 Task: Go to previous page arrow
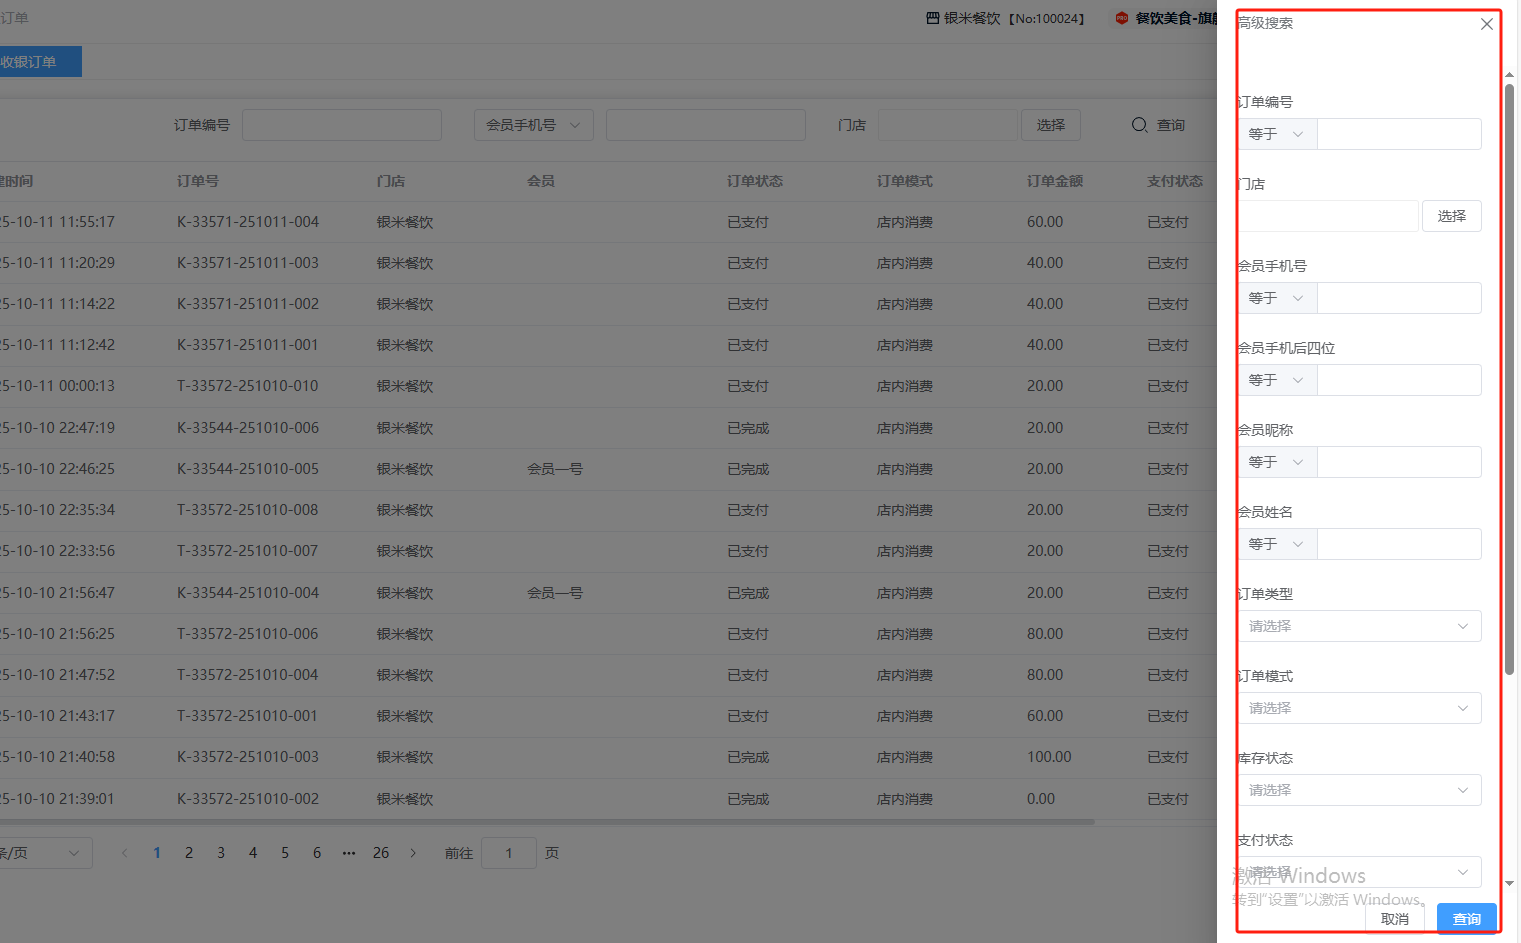click(x=124, y=853)
